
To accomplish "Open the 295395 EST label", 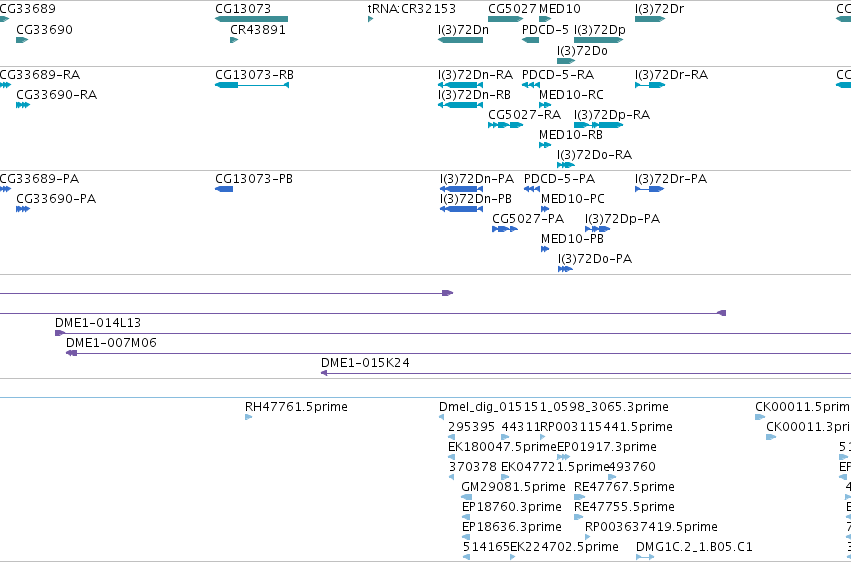I will [x=472, y=427].
